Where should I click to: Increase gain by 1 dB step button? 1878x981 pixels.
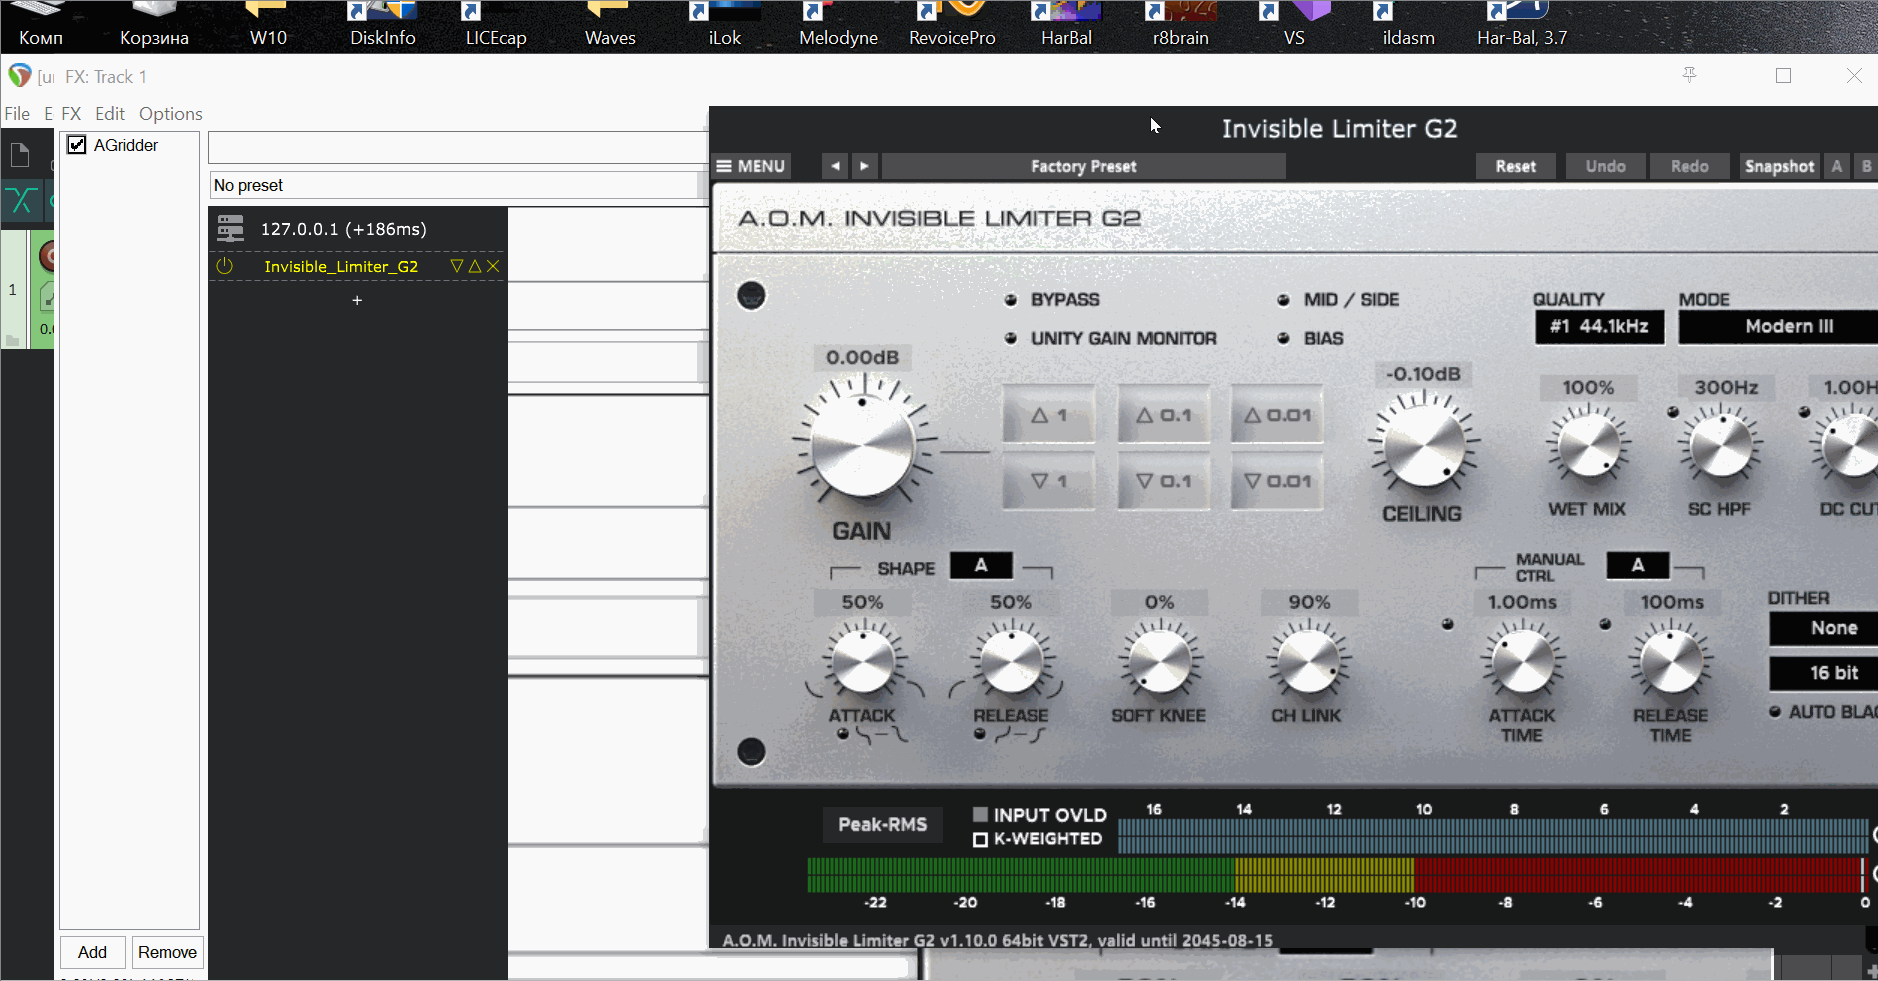pyautogui.click(x=1049, y=415)
